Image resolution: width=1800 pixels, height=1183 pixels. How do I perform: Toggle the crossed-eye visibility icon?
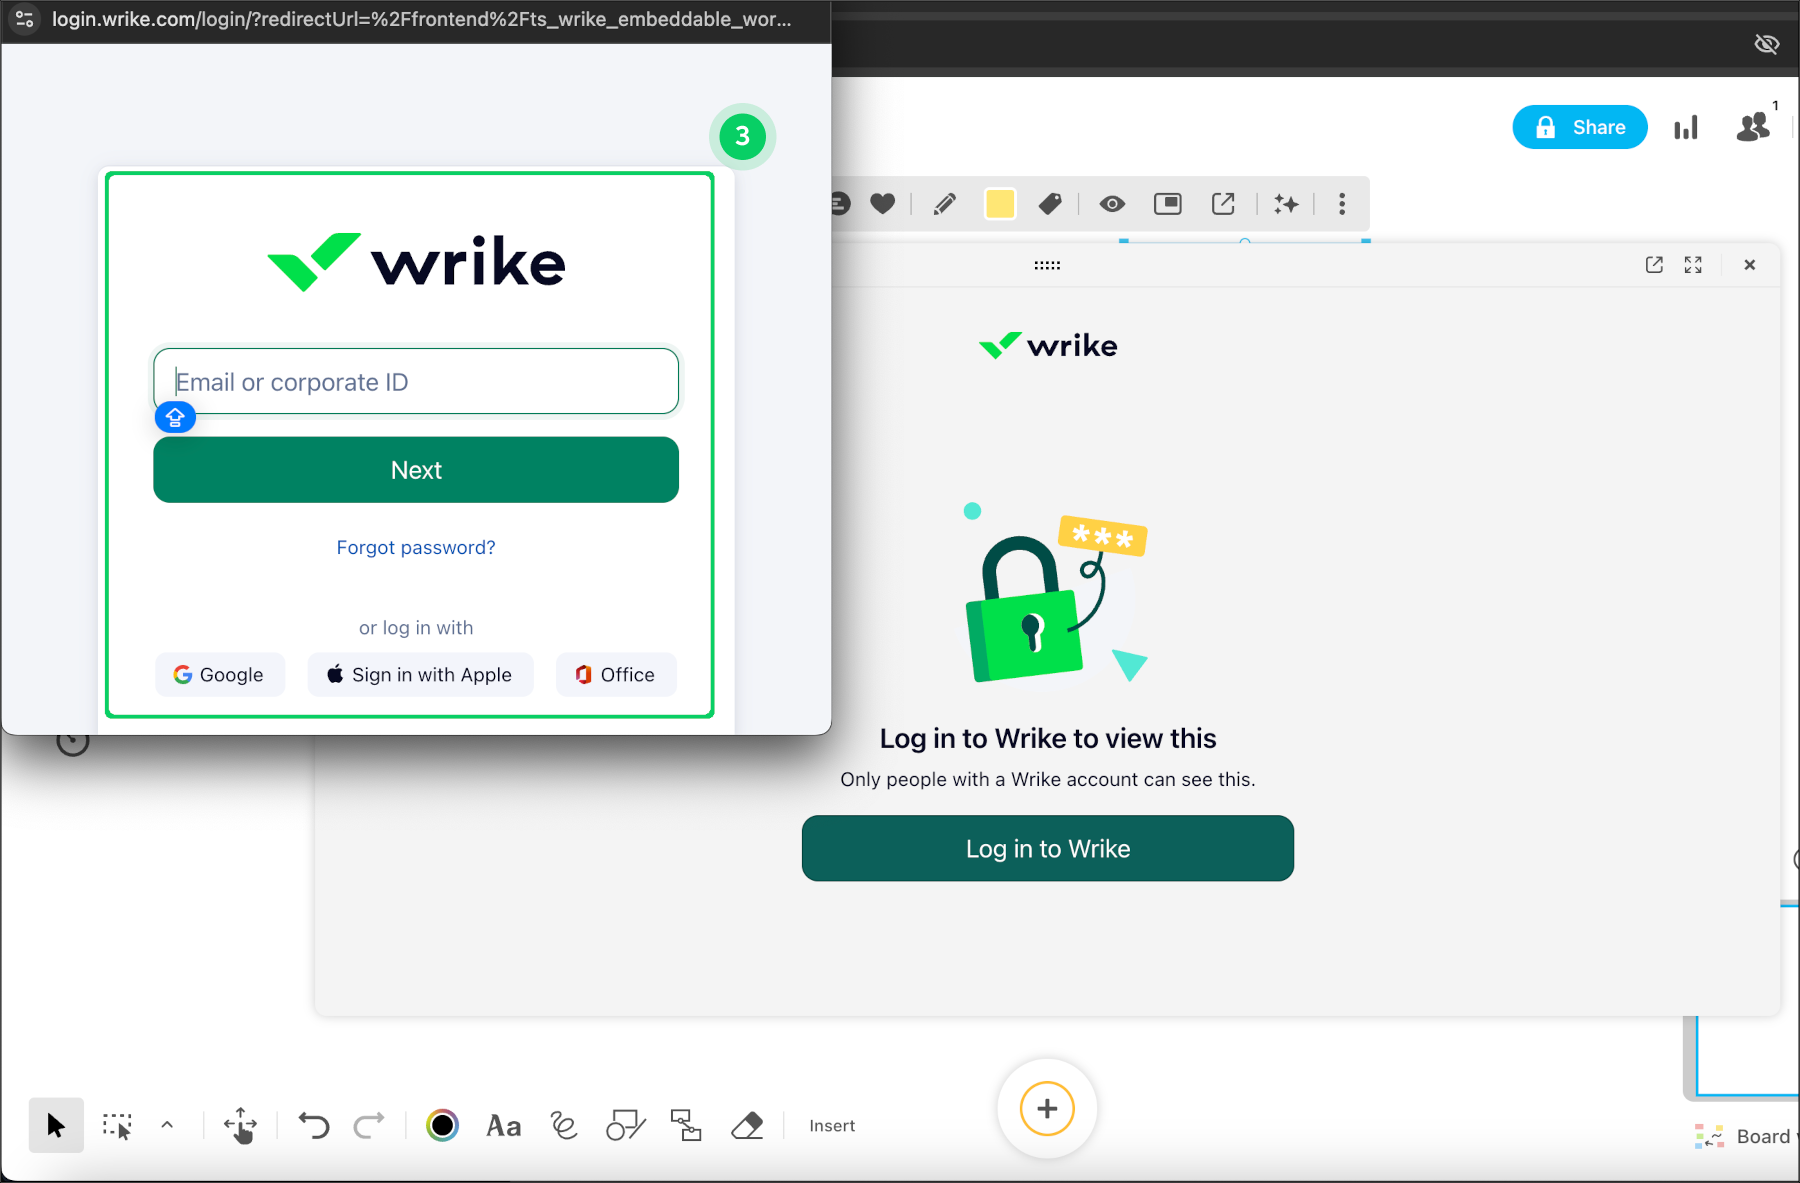click(x=1766, y=44)
